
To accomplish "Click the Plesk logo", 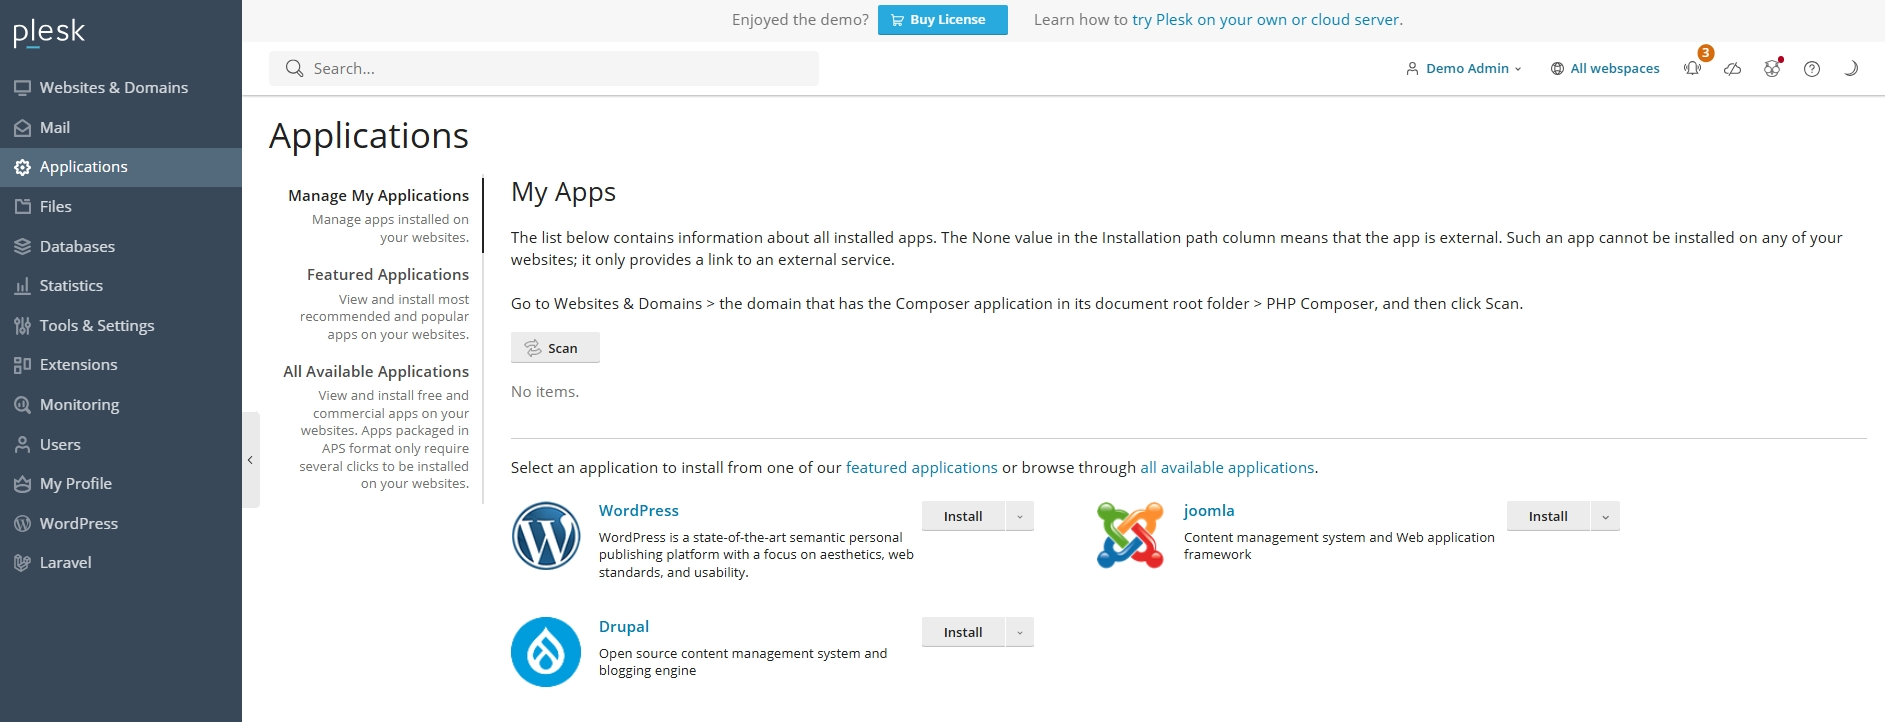I will click(x=49, y=32).
